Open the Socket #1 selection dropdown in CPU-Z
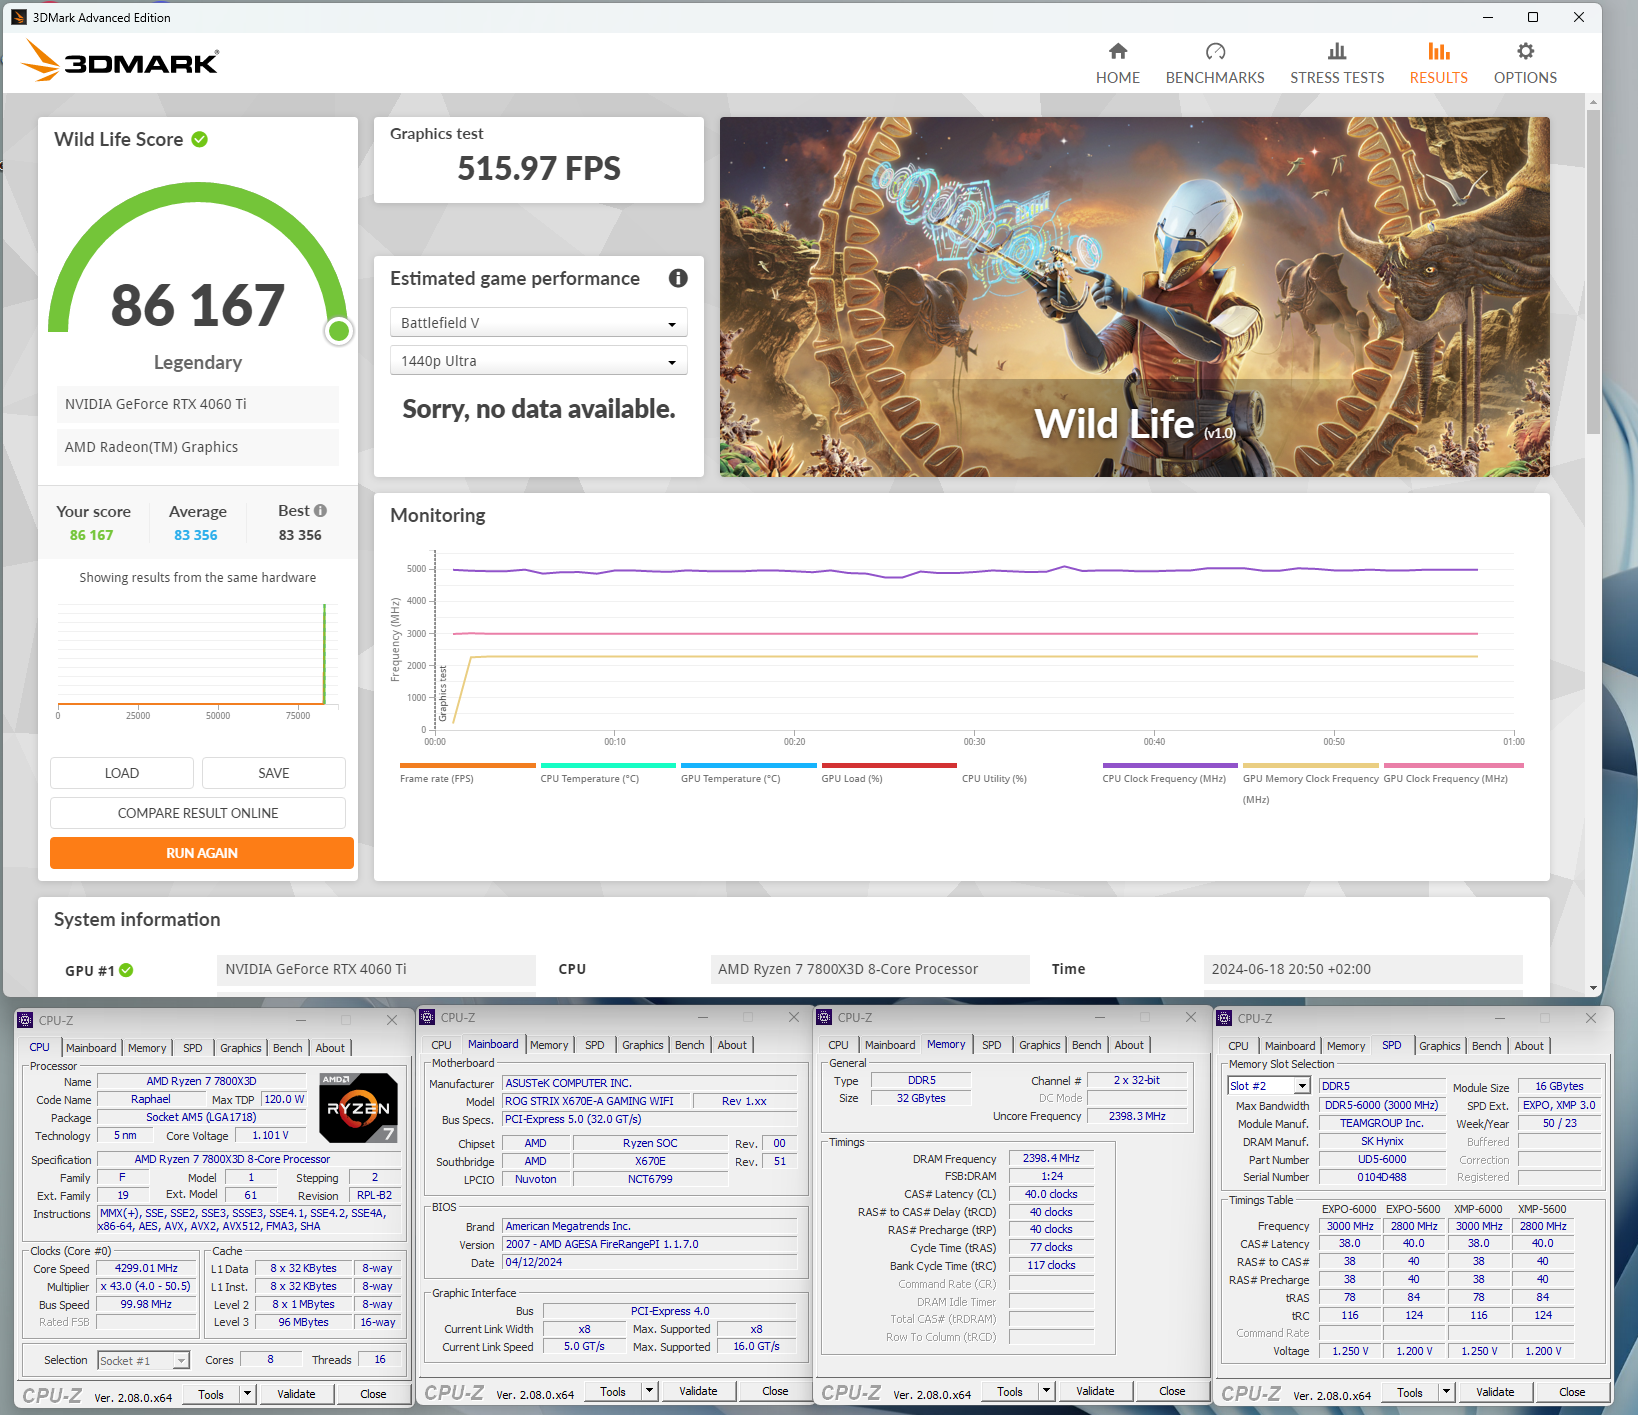Viewport: 1638px width, 1415px height. pyautogui.click(x=143, y=1361)
